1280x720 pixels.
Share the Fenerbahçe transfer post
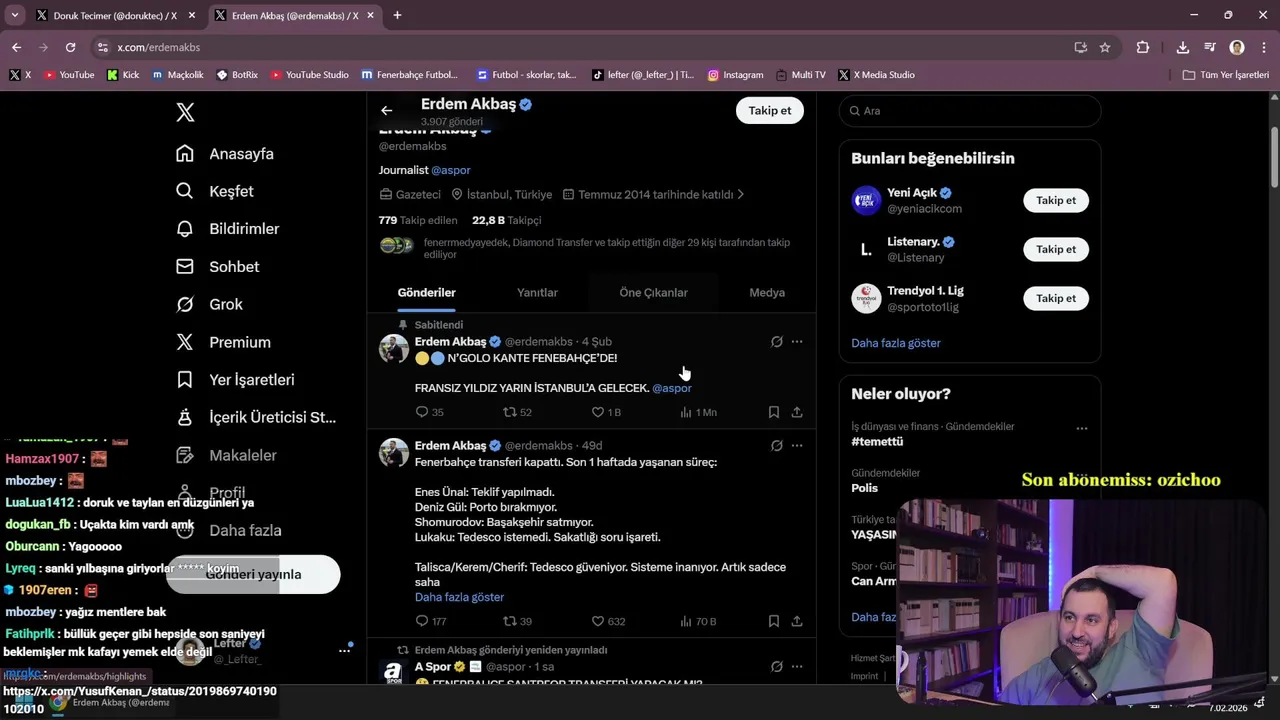point(797,621)
